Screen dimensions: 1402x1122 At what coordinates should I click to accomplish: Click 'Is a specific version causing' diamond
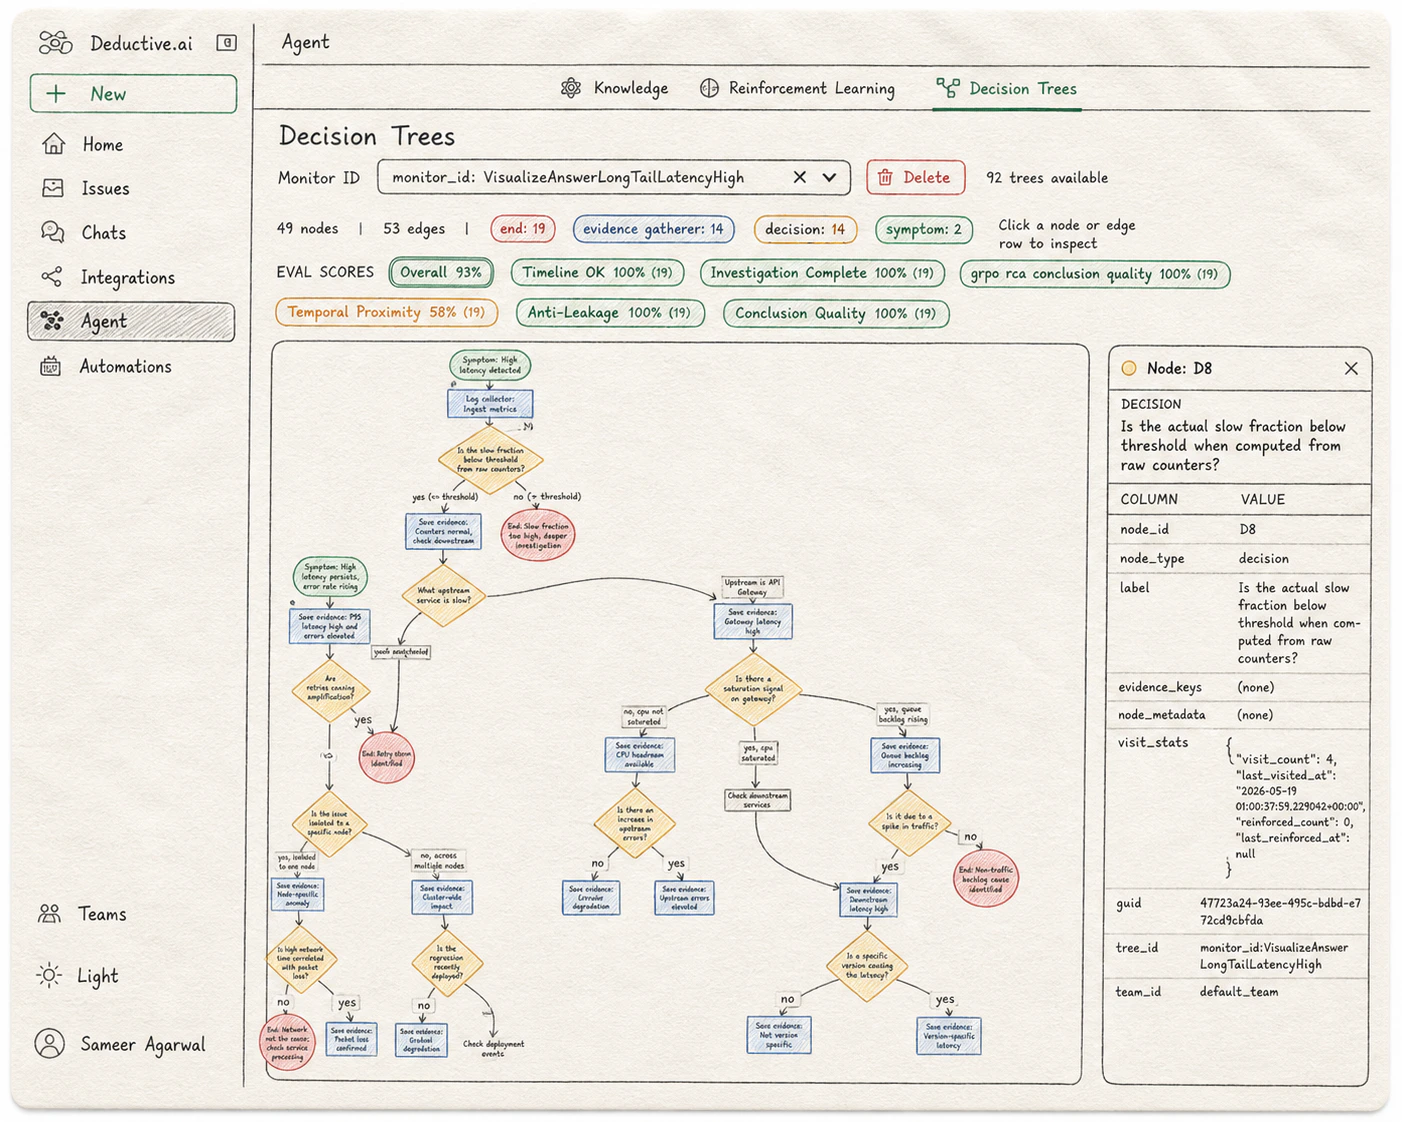coord(867,966)
